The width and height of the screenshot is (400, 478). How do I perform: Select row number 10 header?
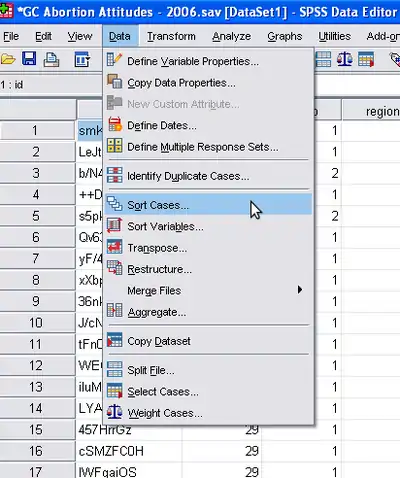37,323
